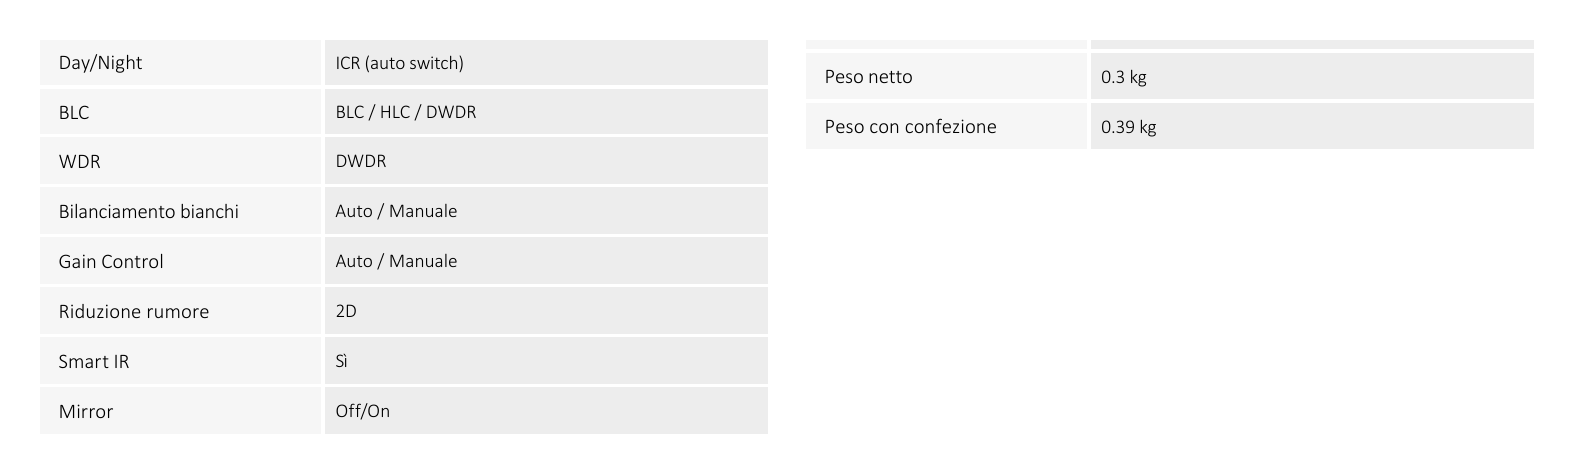
Task: Select Auto / Manuale for Gain Control
Action: tap(396, 261)
